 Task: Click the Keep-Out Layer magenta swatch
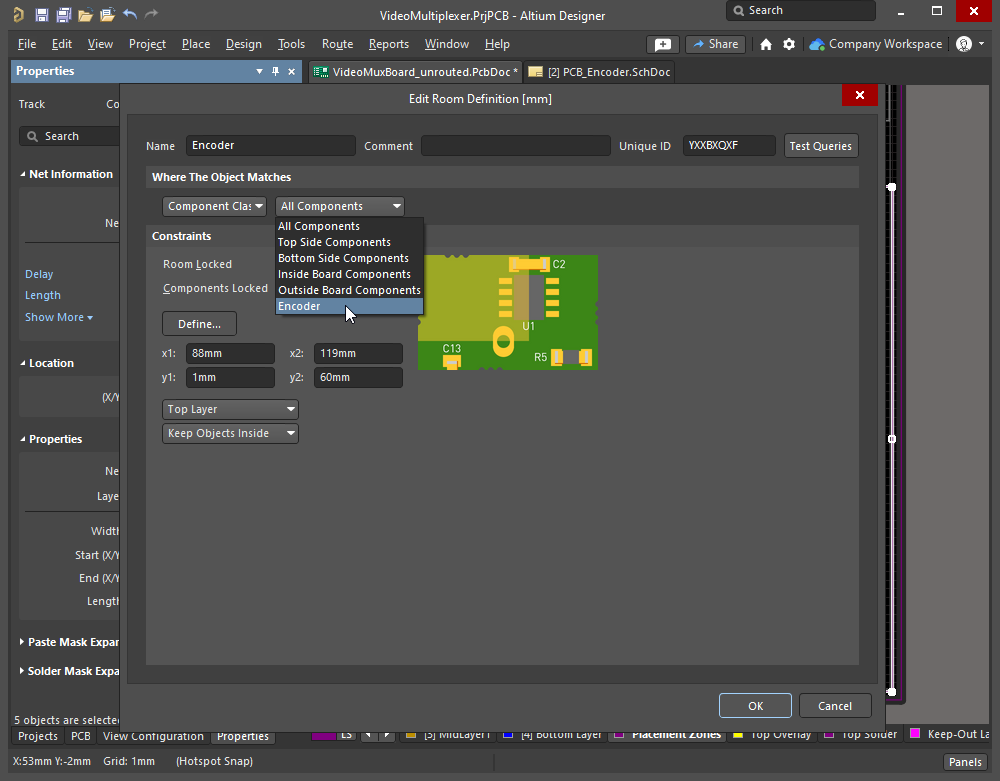915,734
